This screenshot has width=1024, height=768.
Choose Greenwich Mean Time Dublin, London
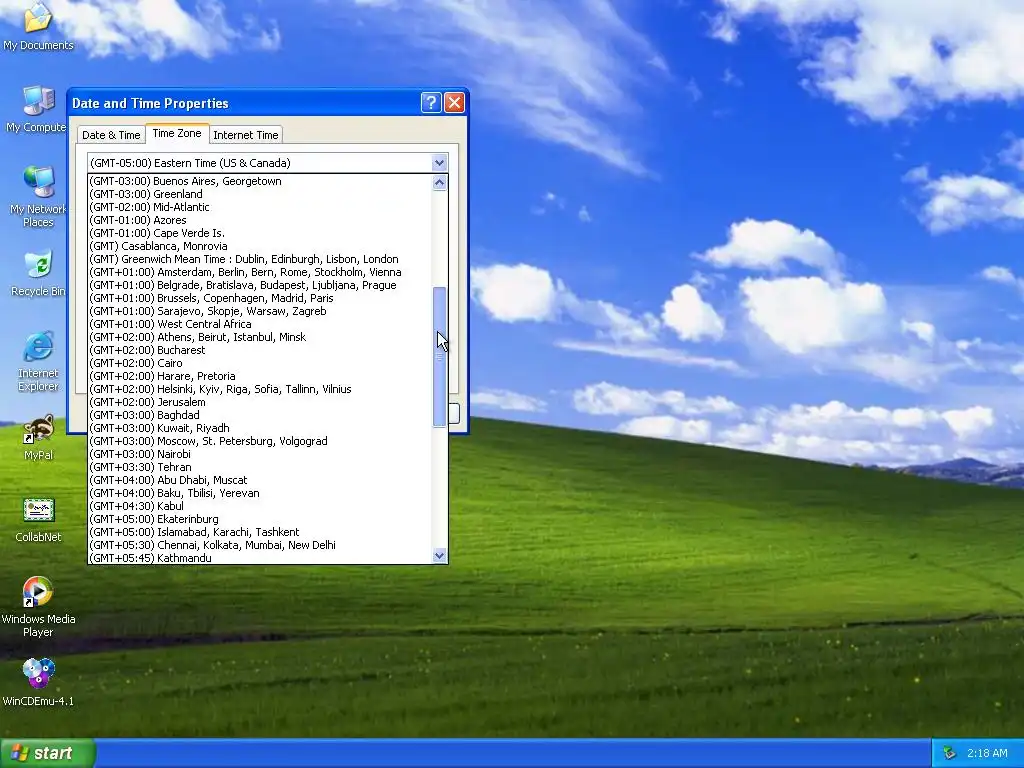click(x=260, y=259)
